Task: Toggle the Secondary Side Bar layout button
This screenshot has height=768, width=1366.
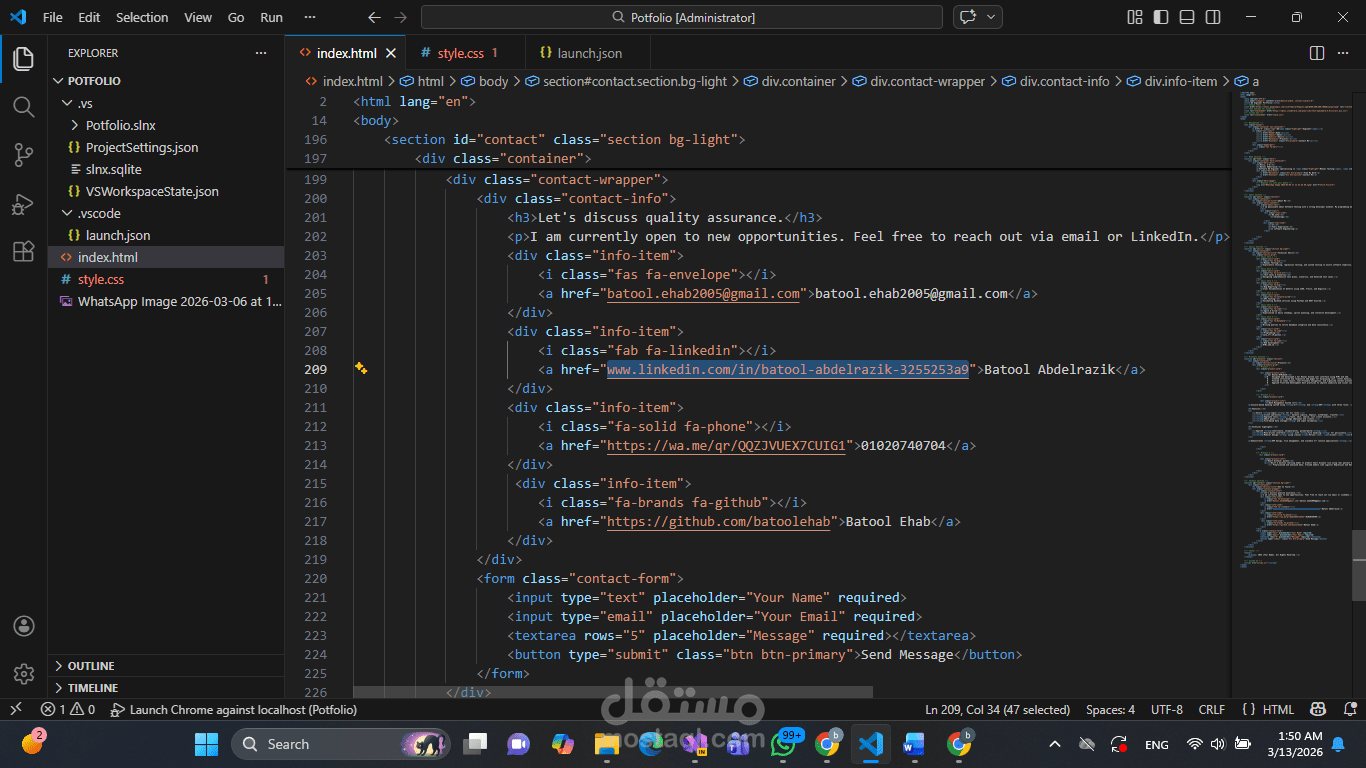Action: click(x=1212, y=17)
